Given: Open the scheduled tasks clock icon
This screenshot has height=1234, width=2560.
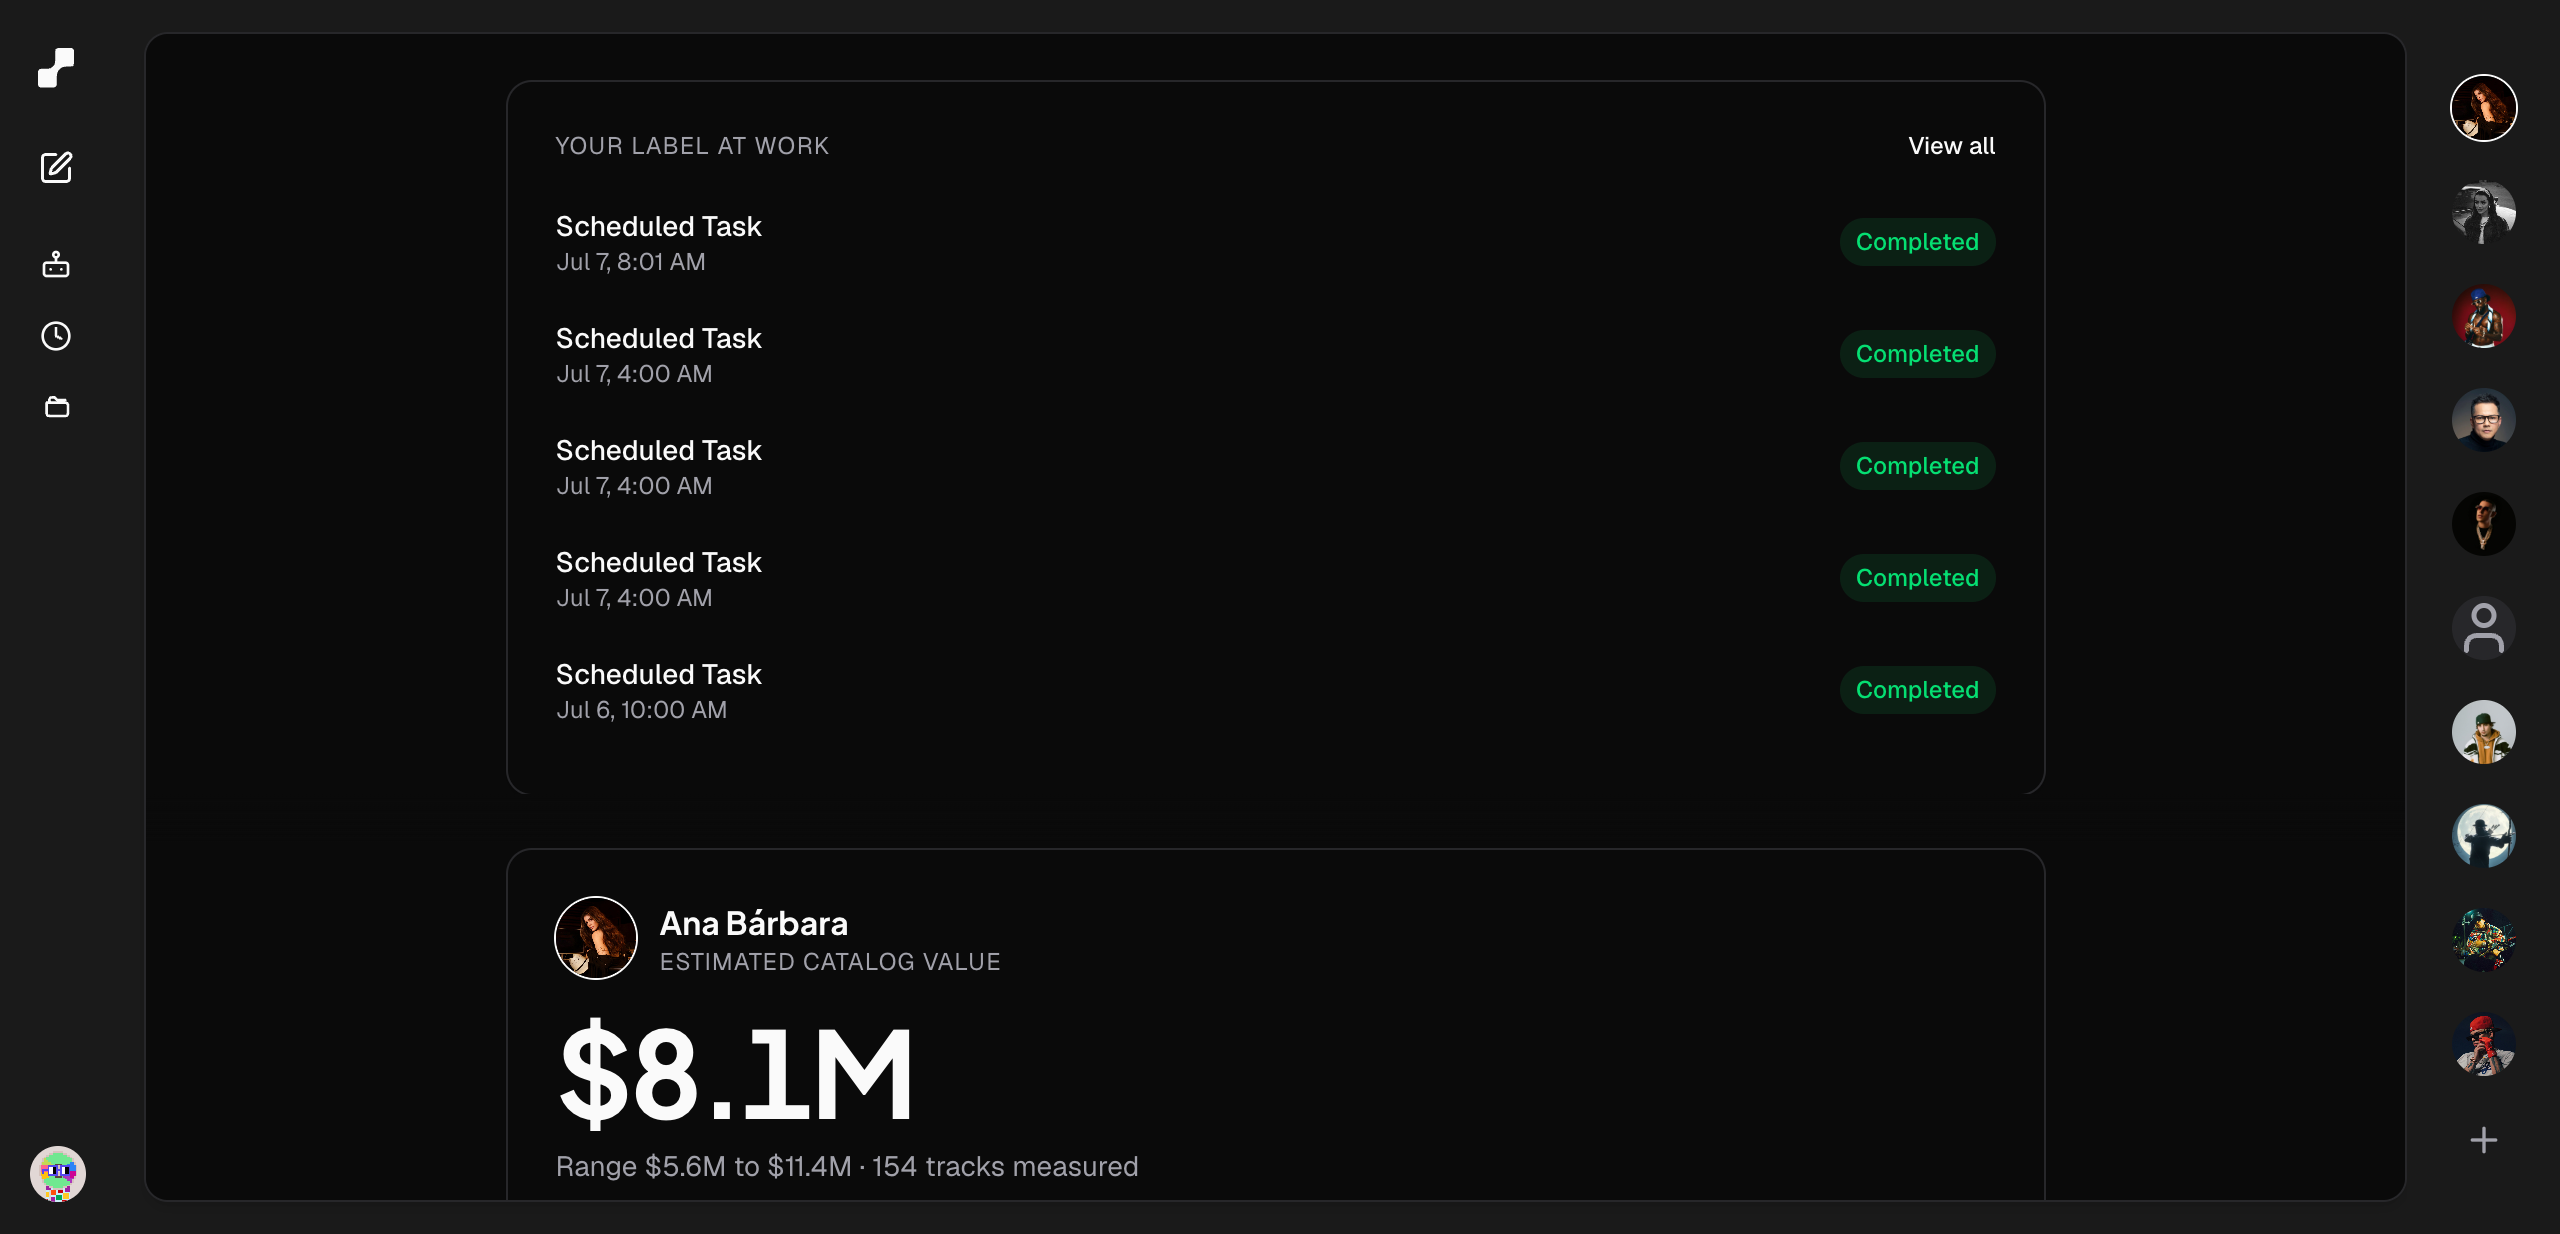Looking at the screenshot, I should [56, 336].
